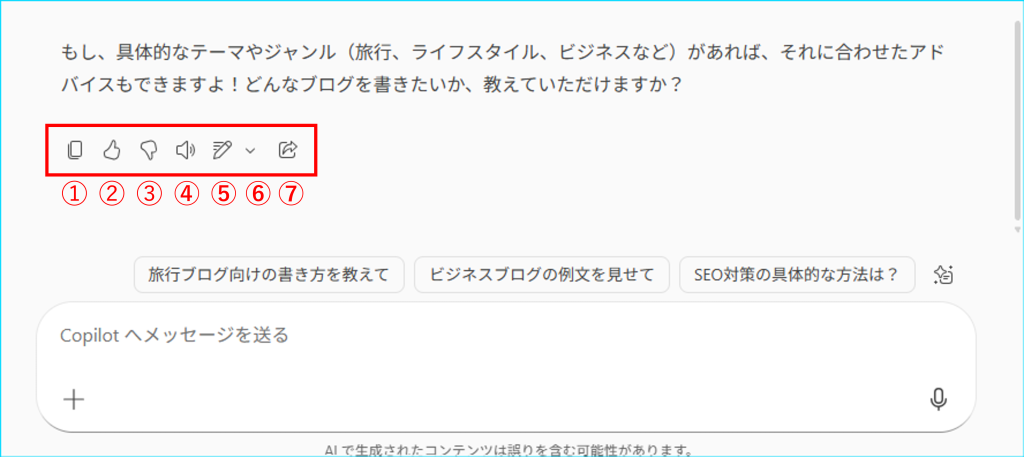Click the vertical scrollbar track
Screen dimensions: 1024x457
(1017, 118)
